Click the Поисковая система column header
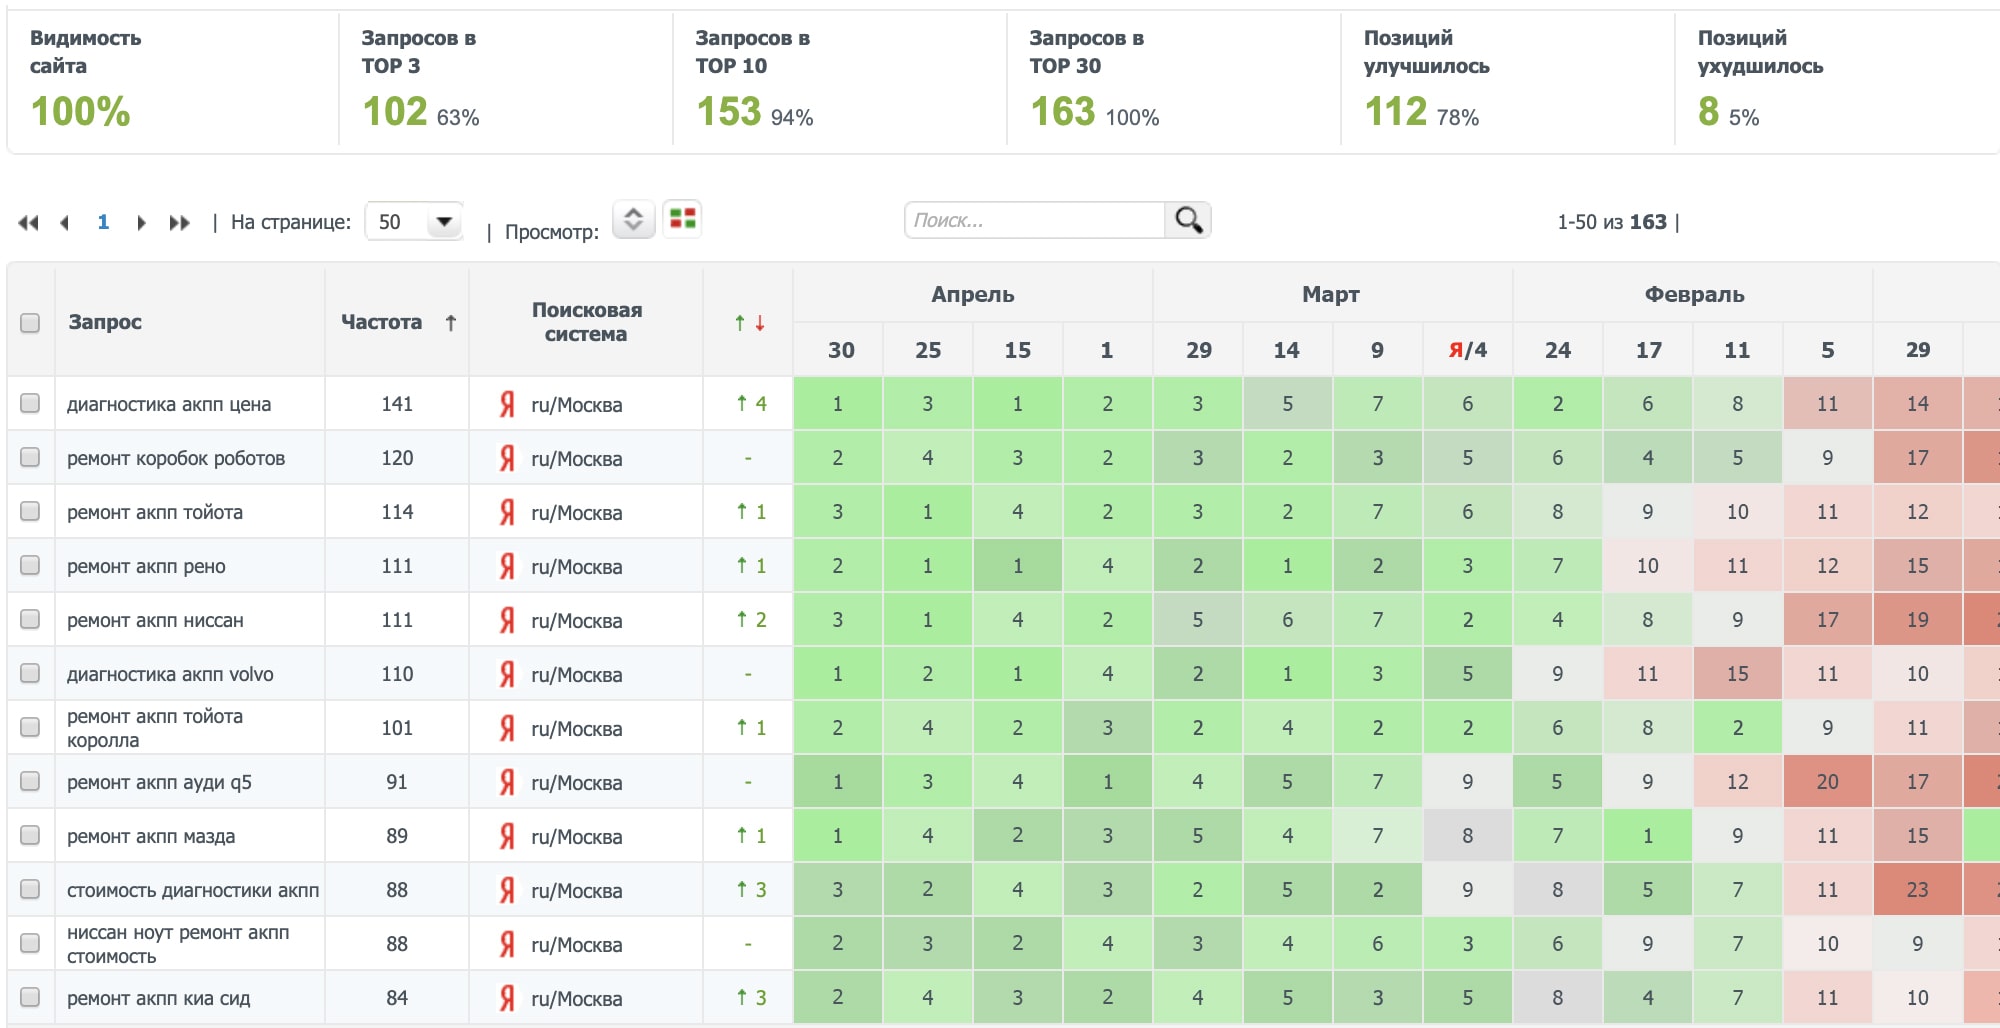Screen dimensions: 2000x1028 click(586, 322)
